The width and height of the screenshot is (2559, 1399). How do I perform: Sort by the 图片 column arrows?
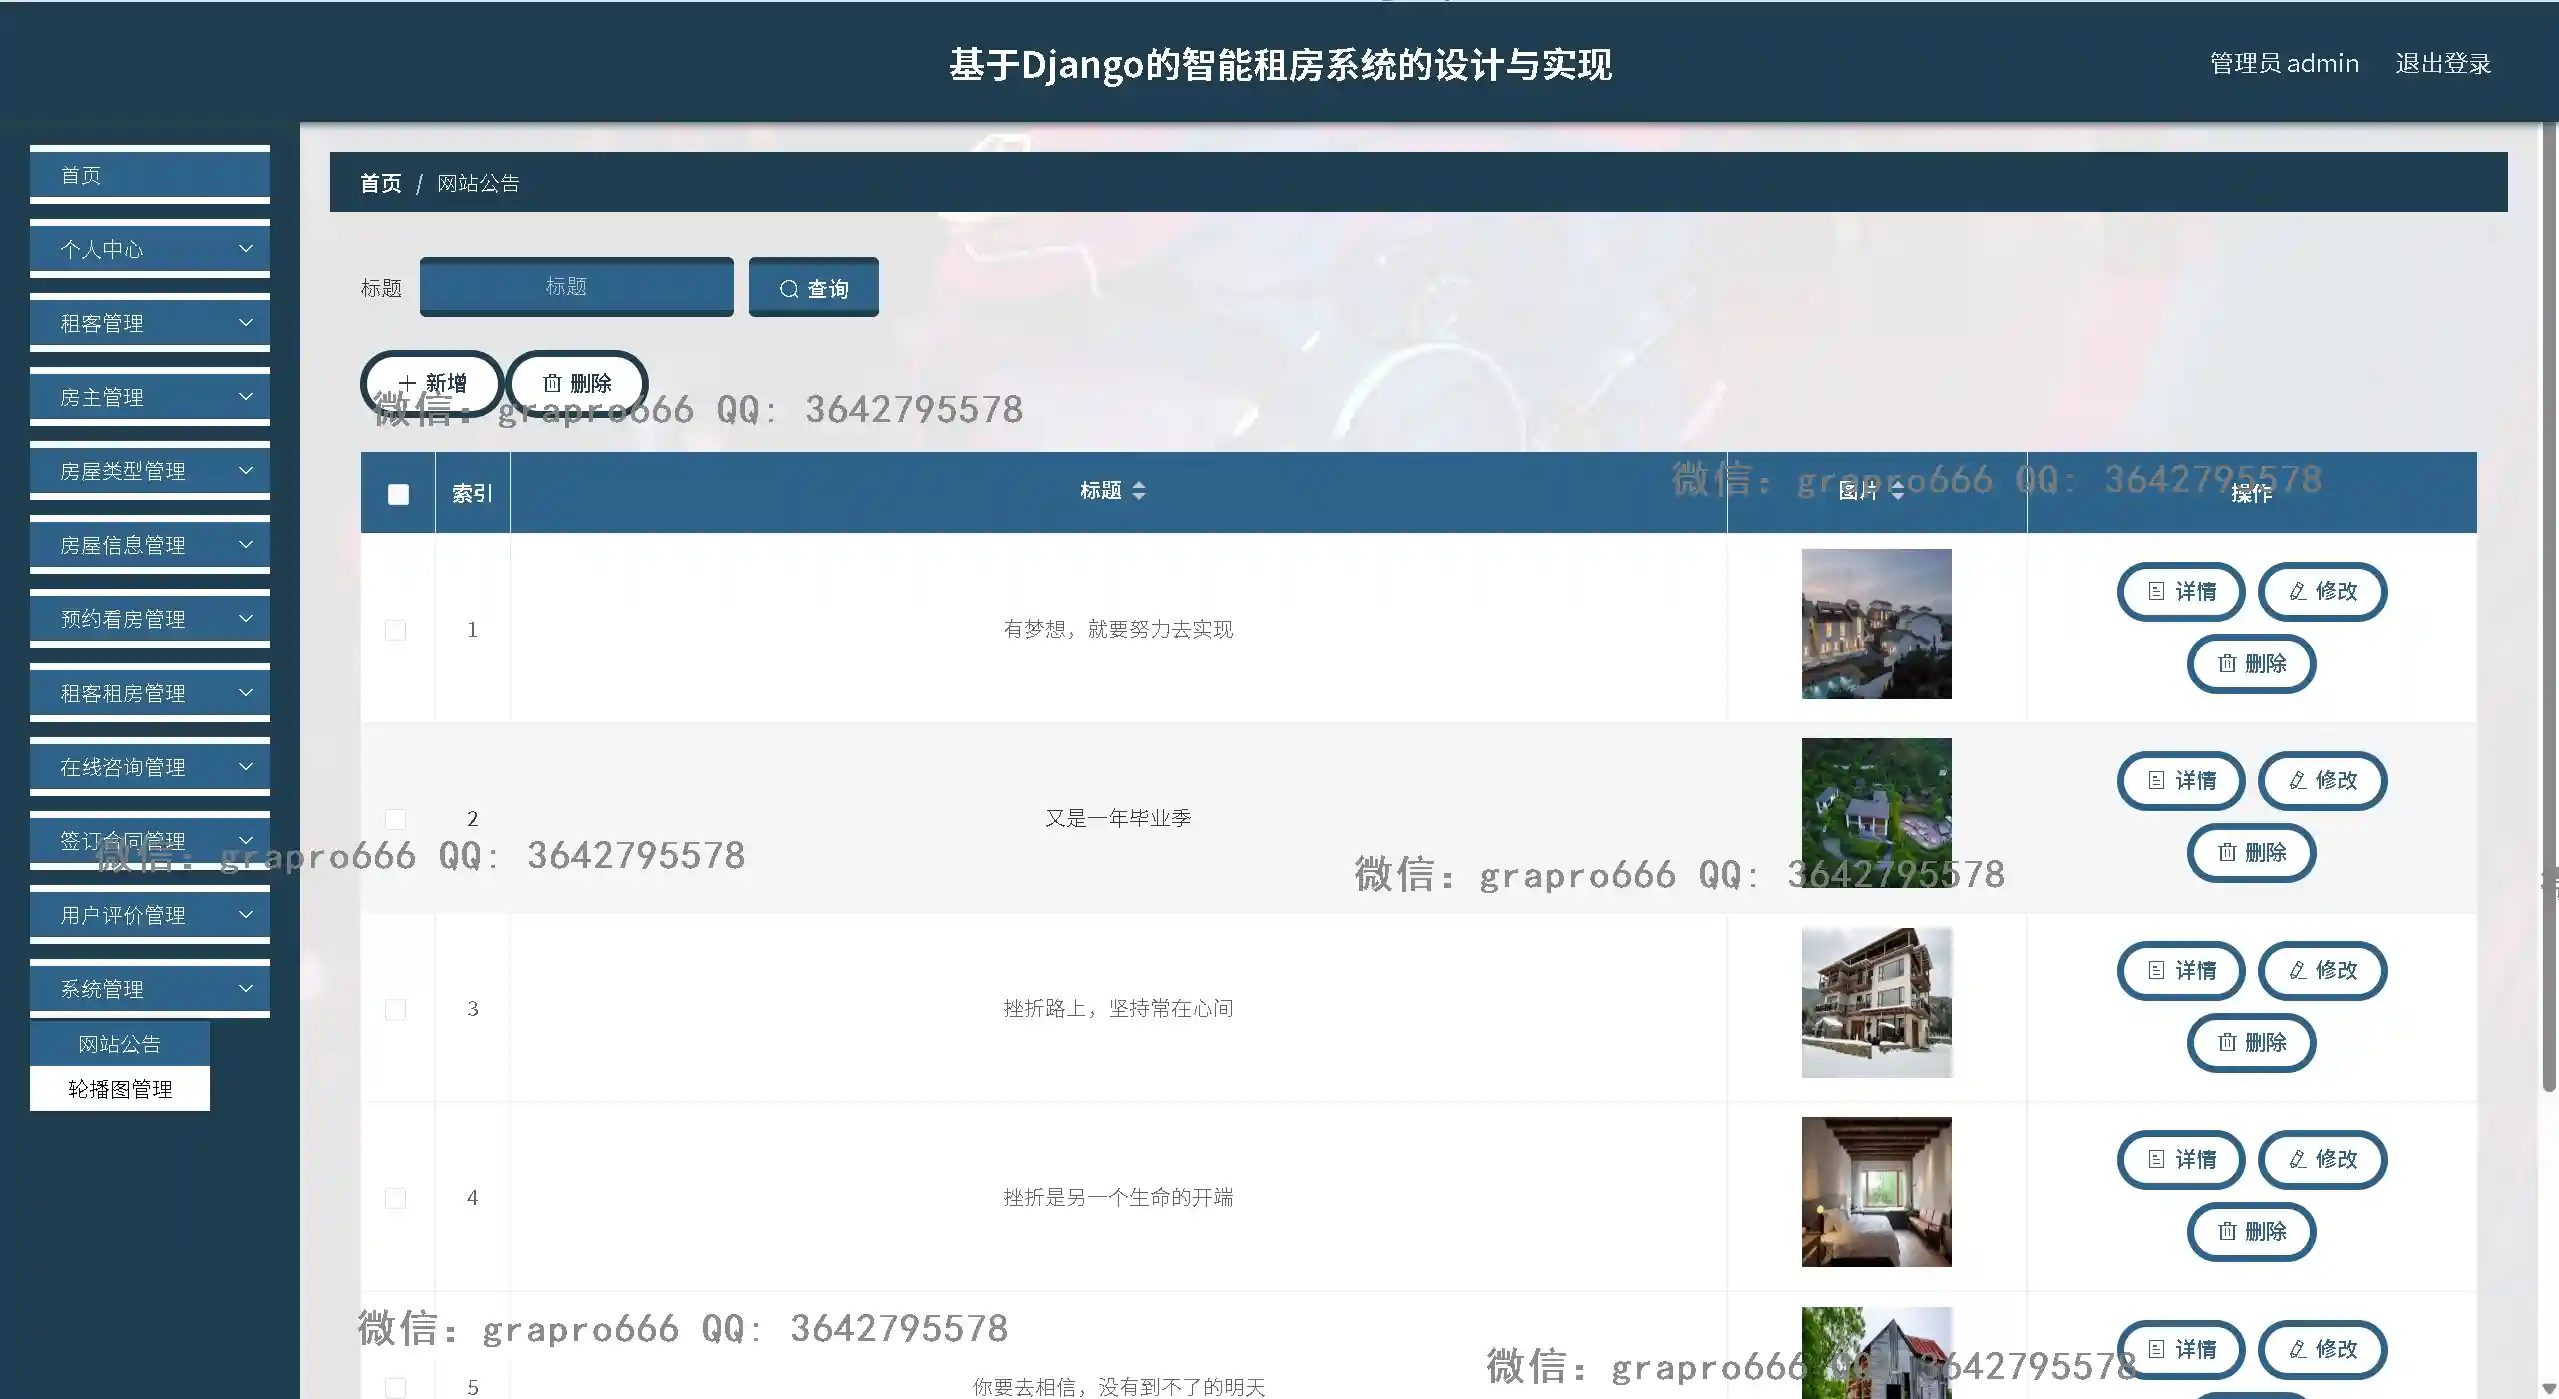pos(1897,491)
